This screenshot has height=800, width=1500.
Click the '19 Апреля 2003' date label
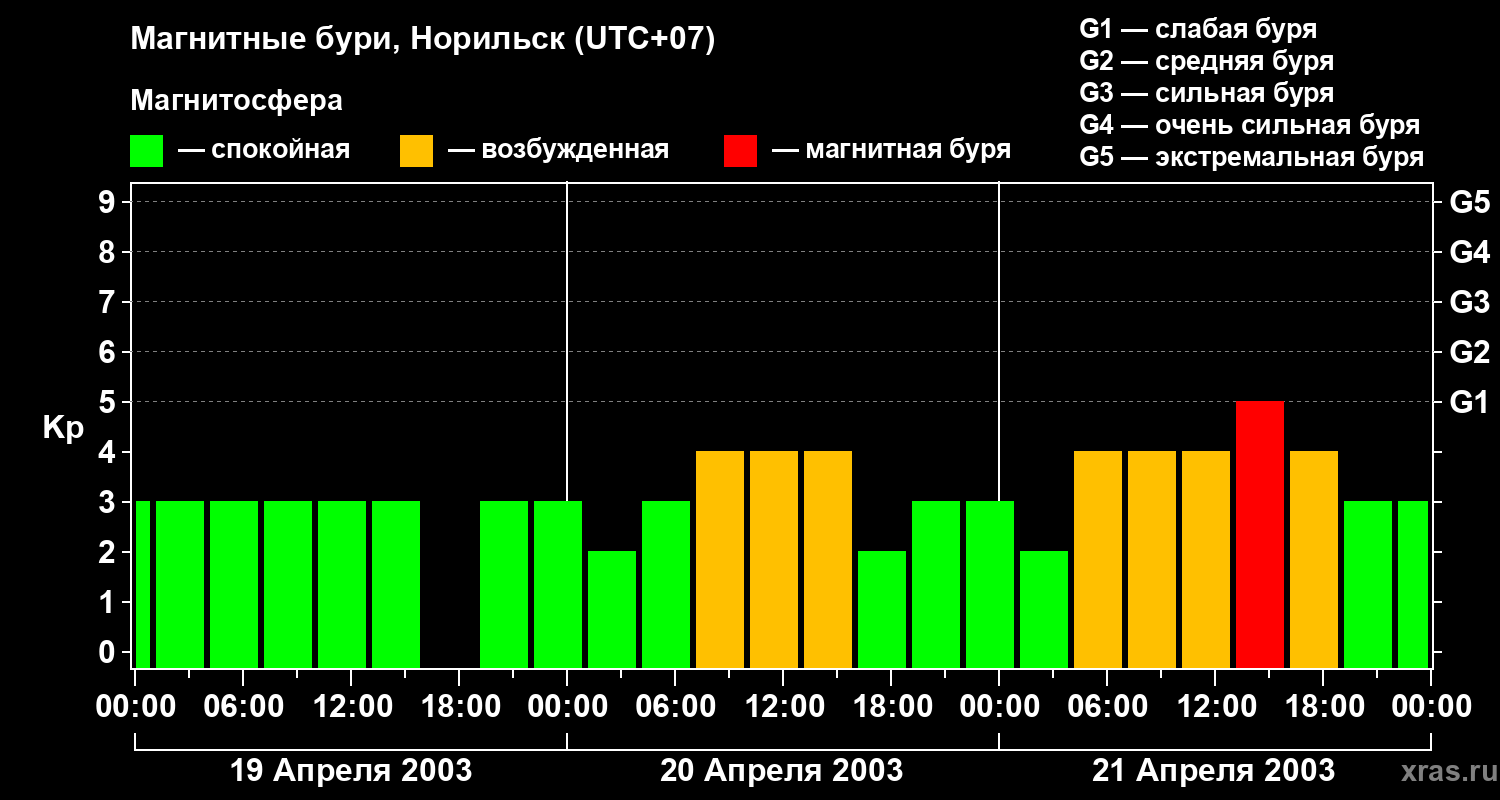(351, 771)
